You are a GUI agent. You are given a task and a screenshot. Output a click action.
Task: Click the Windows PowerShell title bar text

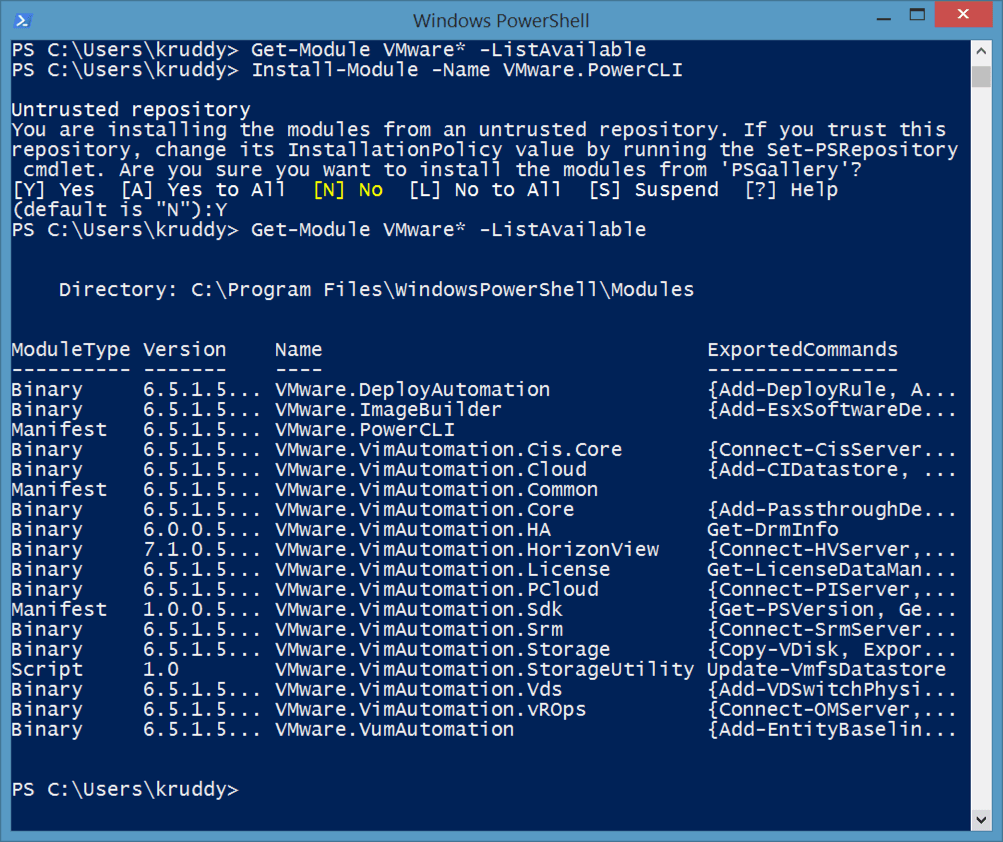tap(501, 20)
